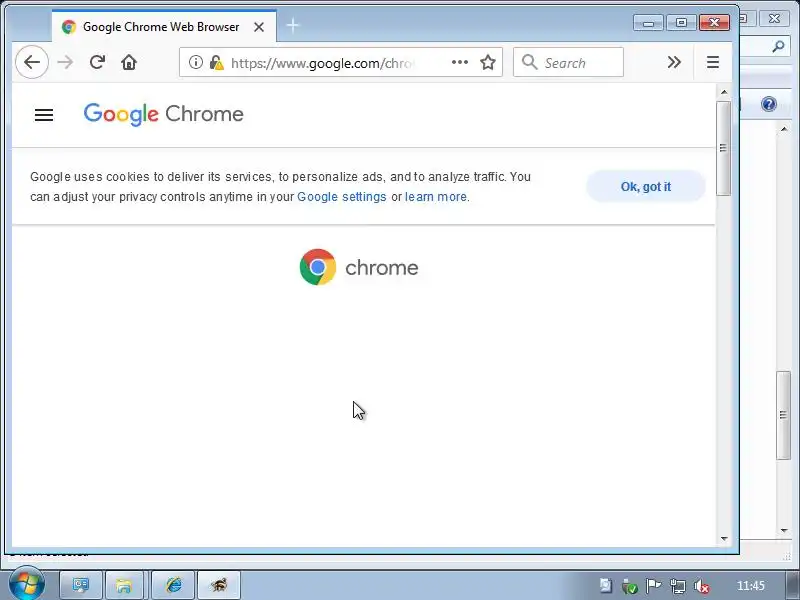Image resolution: width=800 pixels, height=600 pixels.
Task: Close the Google Chrome Web Browser tab
Action: pyautogui.click(x=259, y=27)
